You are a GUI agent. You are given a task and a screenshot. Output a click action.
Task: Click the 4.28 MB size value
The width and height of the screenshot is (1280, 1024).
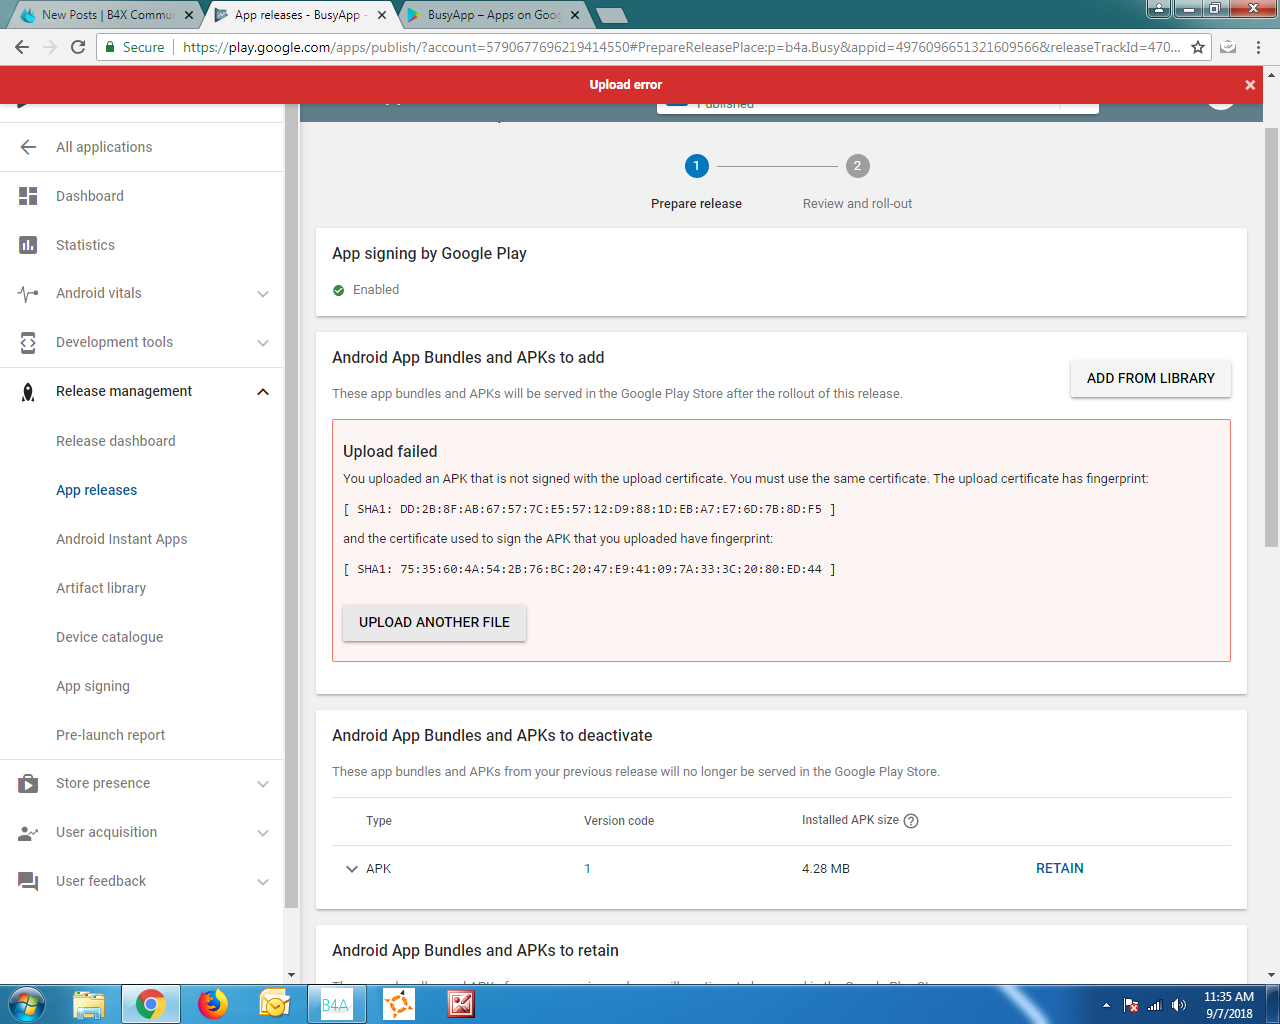coord(826,869)
